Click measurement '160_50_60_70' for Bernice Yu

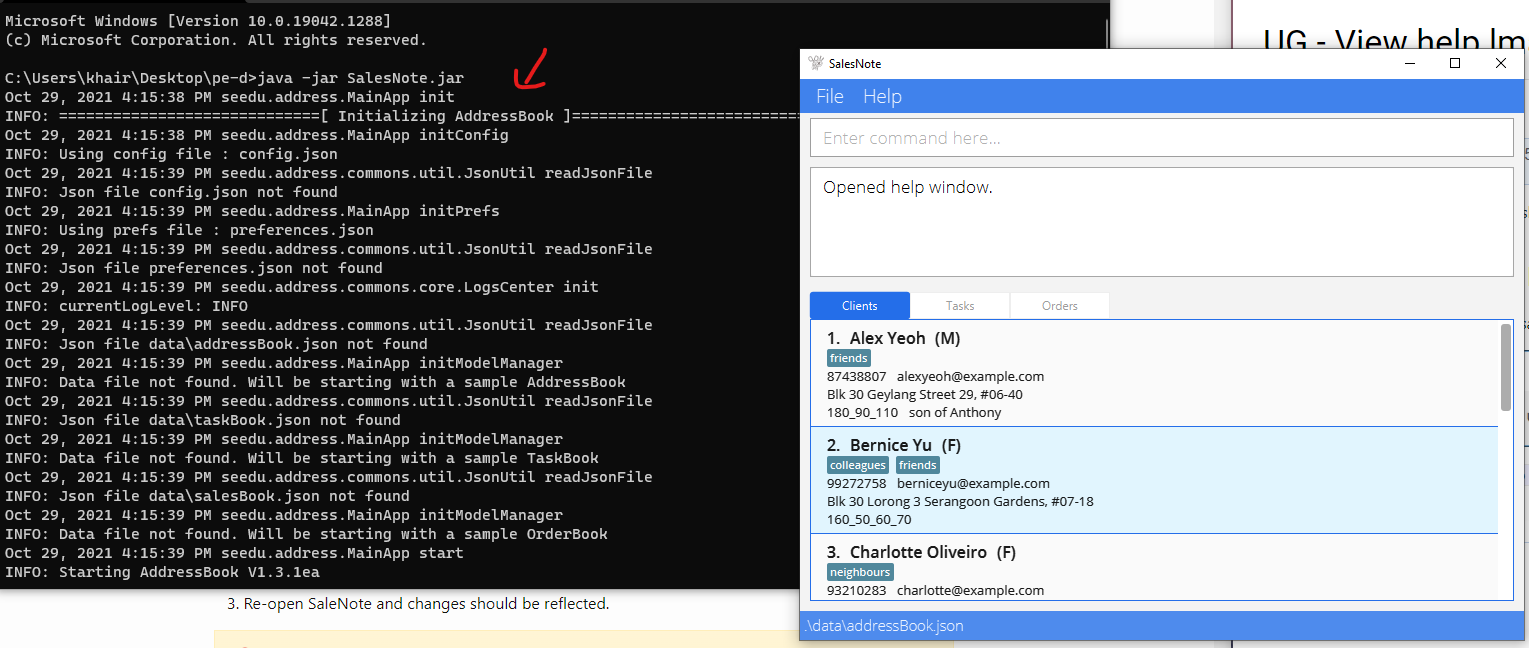[x=869, y=519]
